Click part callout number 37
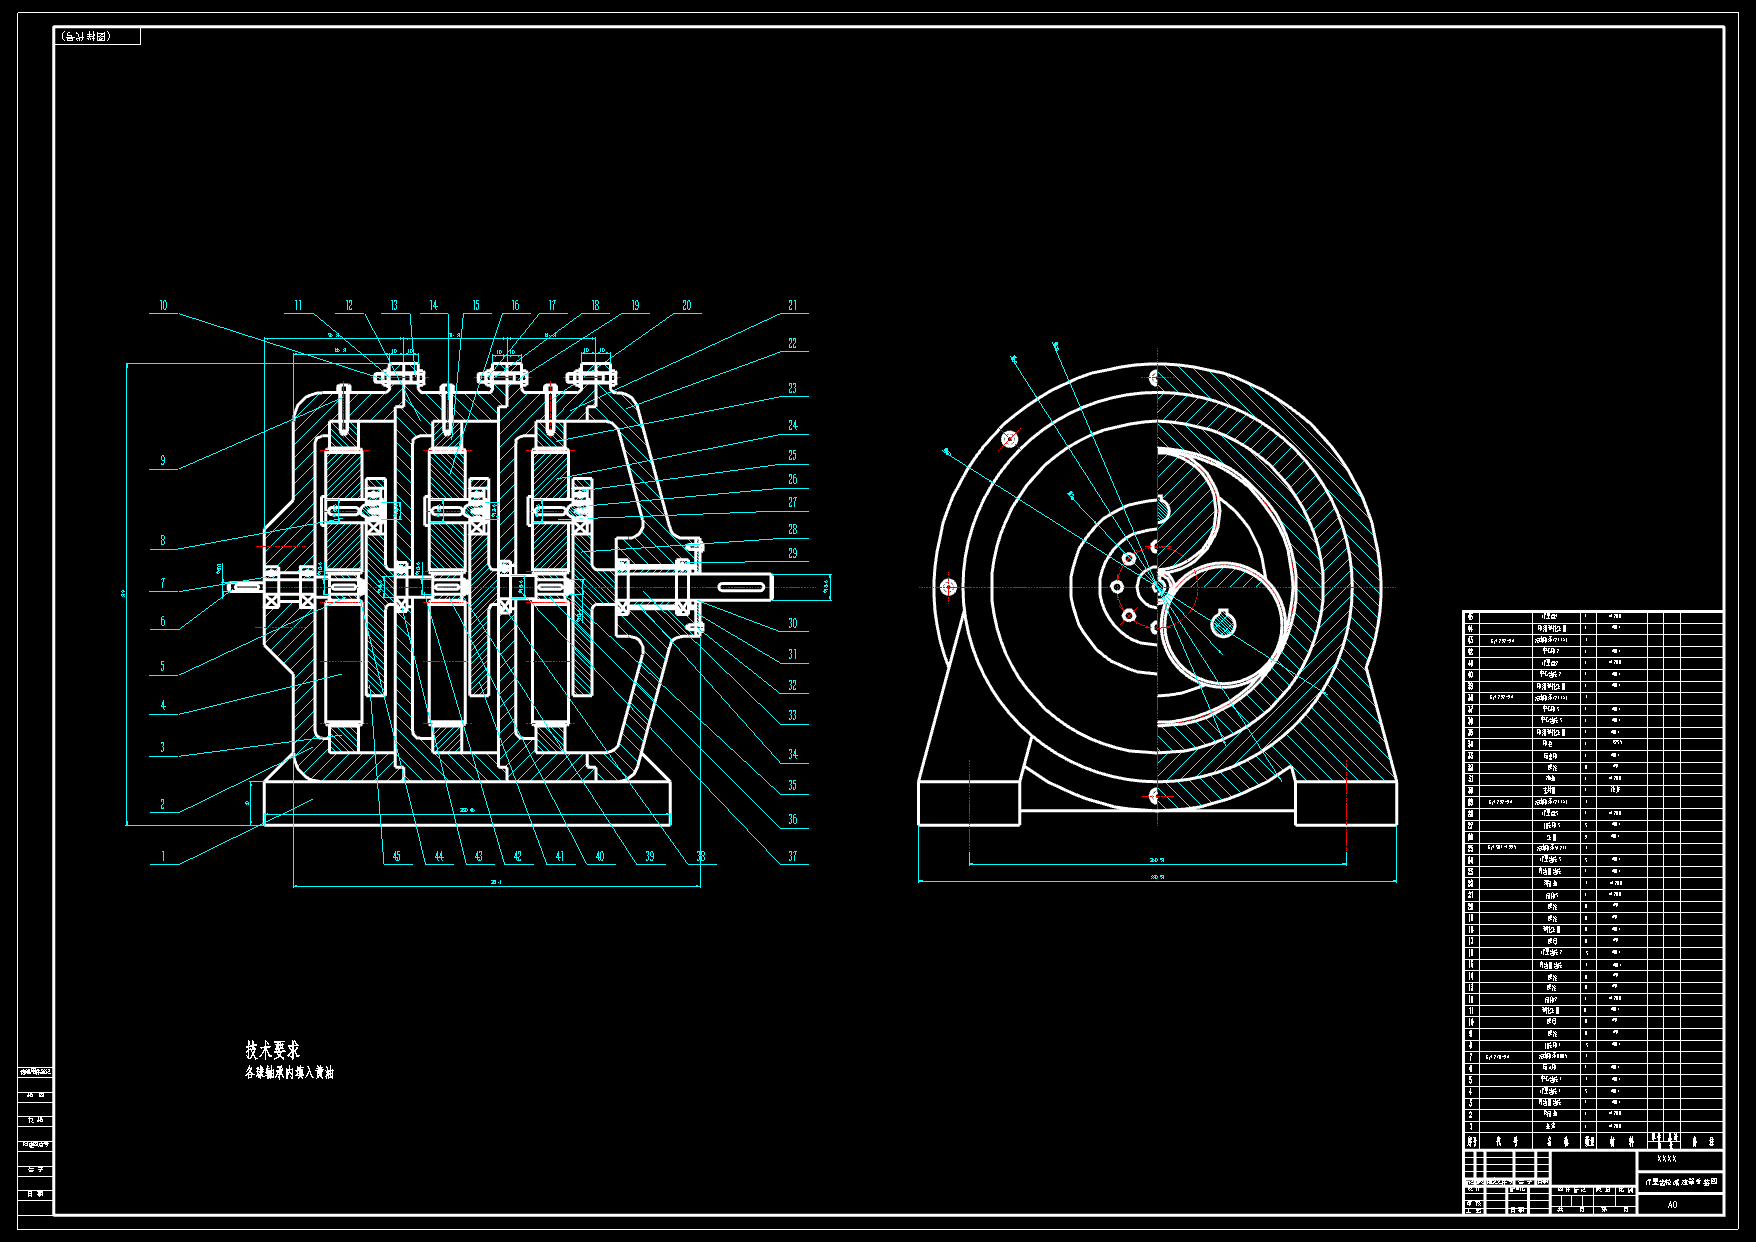The width and height of the screenshot is (1756, 1242). 793,857
